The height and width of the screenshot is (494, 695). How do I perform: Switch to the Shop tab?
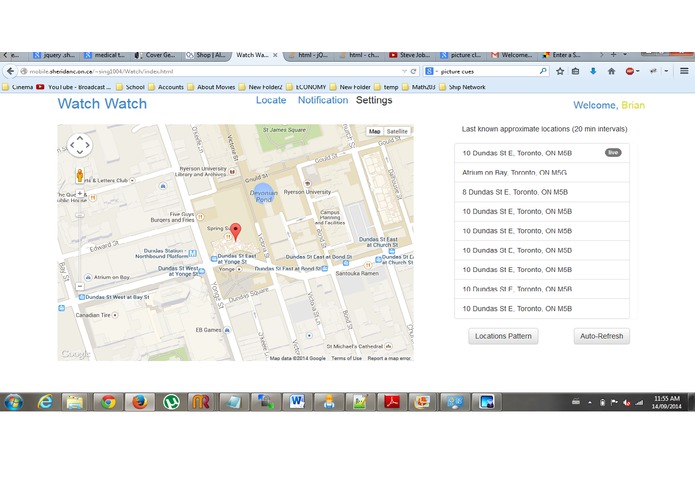click(206, 55)
